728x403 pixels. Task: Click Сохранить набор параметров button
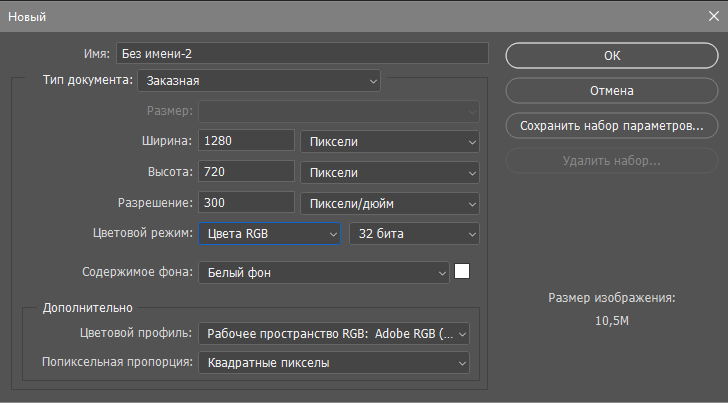[x=611, y=126]
